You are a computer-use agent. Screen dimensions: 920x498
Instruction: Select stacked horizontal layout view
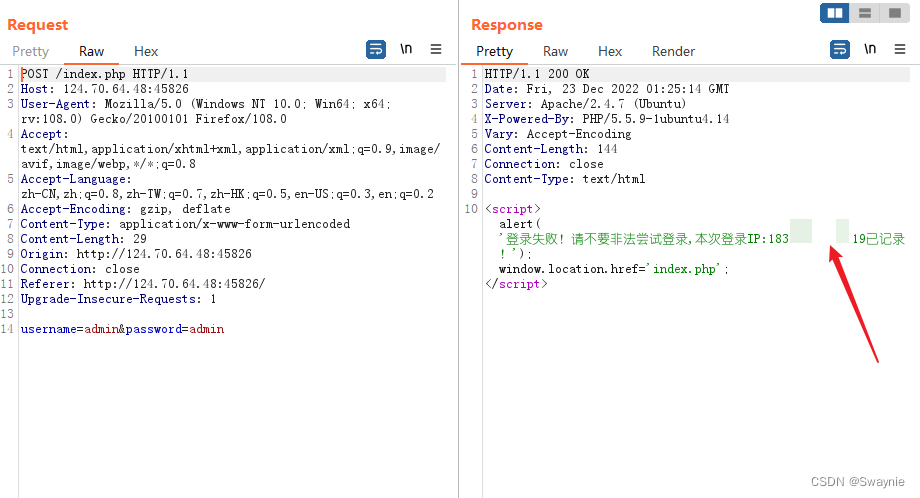865,13
